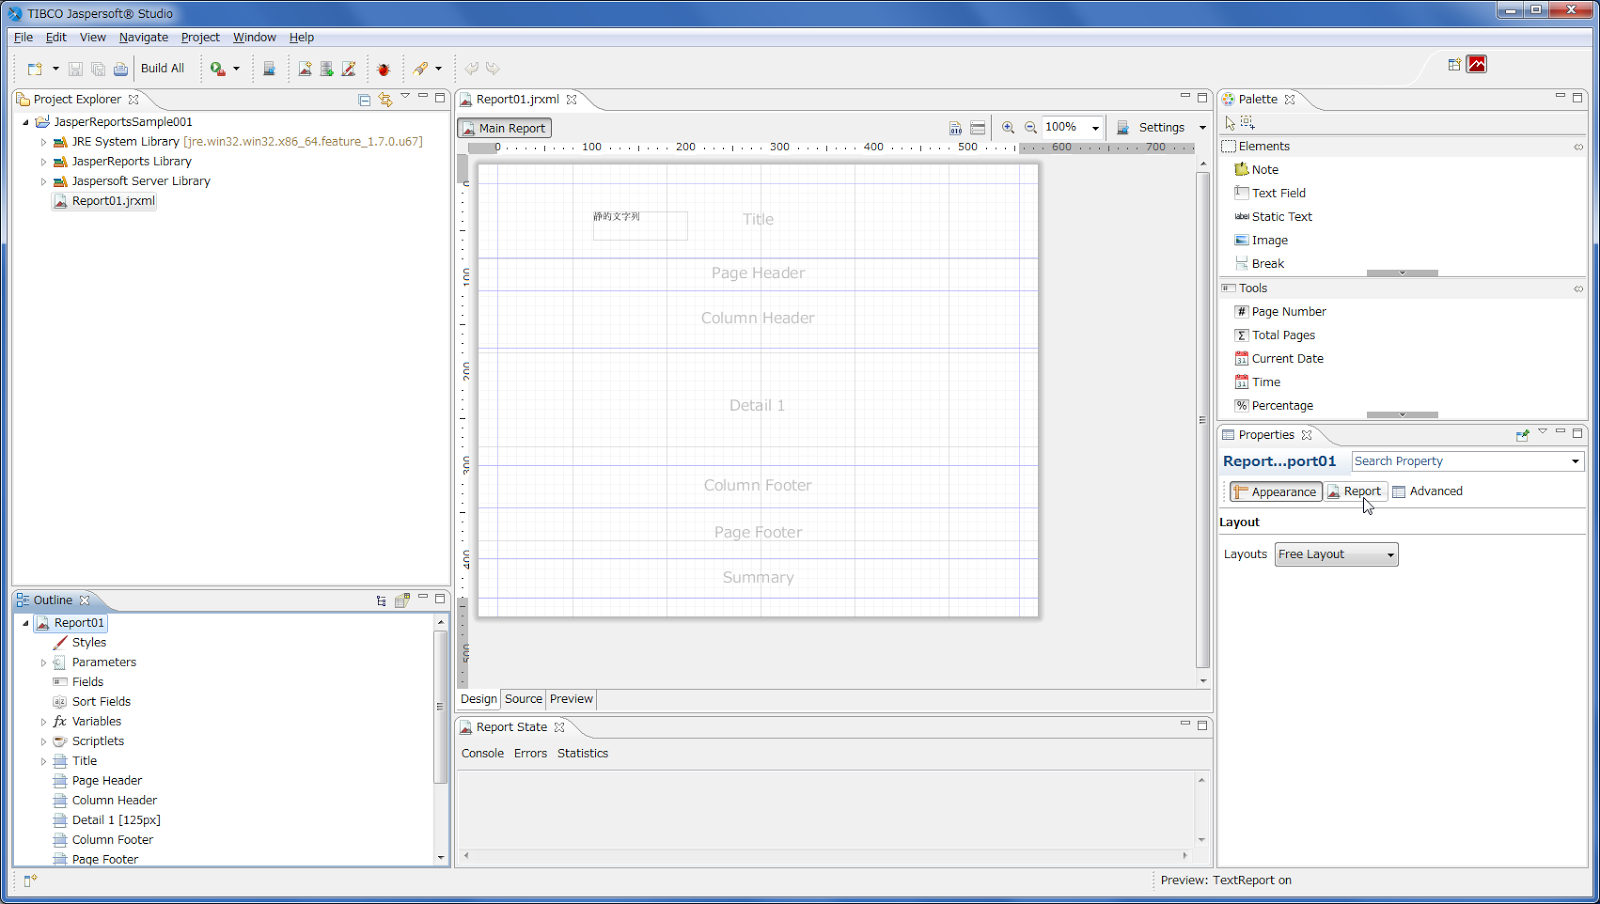Select the Palette arrow selection tool
Screen dimensions: 1600x904
coord(1230,122)
